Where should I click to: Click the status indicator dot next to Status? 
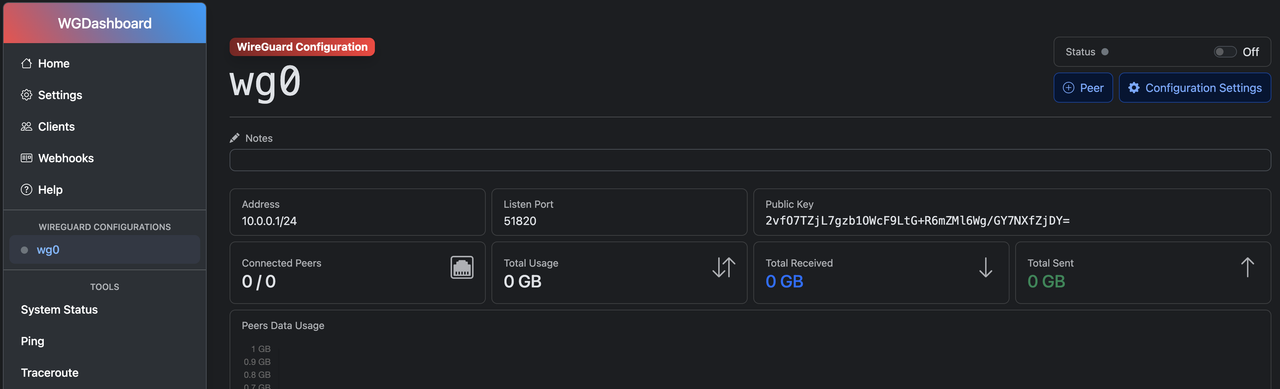[x=1105, y=52]
